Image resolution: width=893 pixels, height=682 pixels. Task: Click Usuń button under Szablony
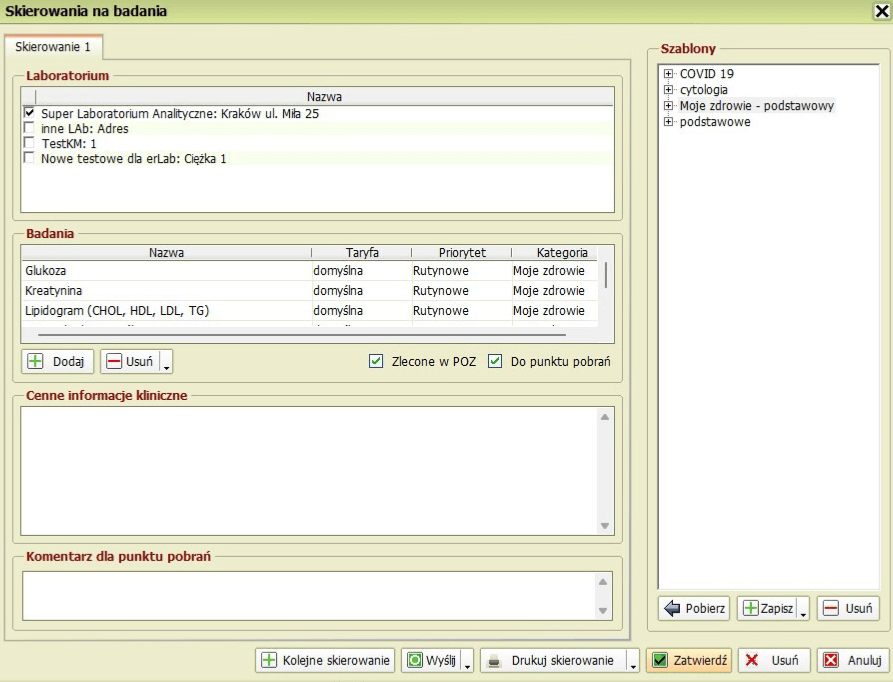tap(848, 608)
